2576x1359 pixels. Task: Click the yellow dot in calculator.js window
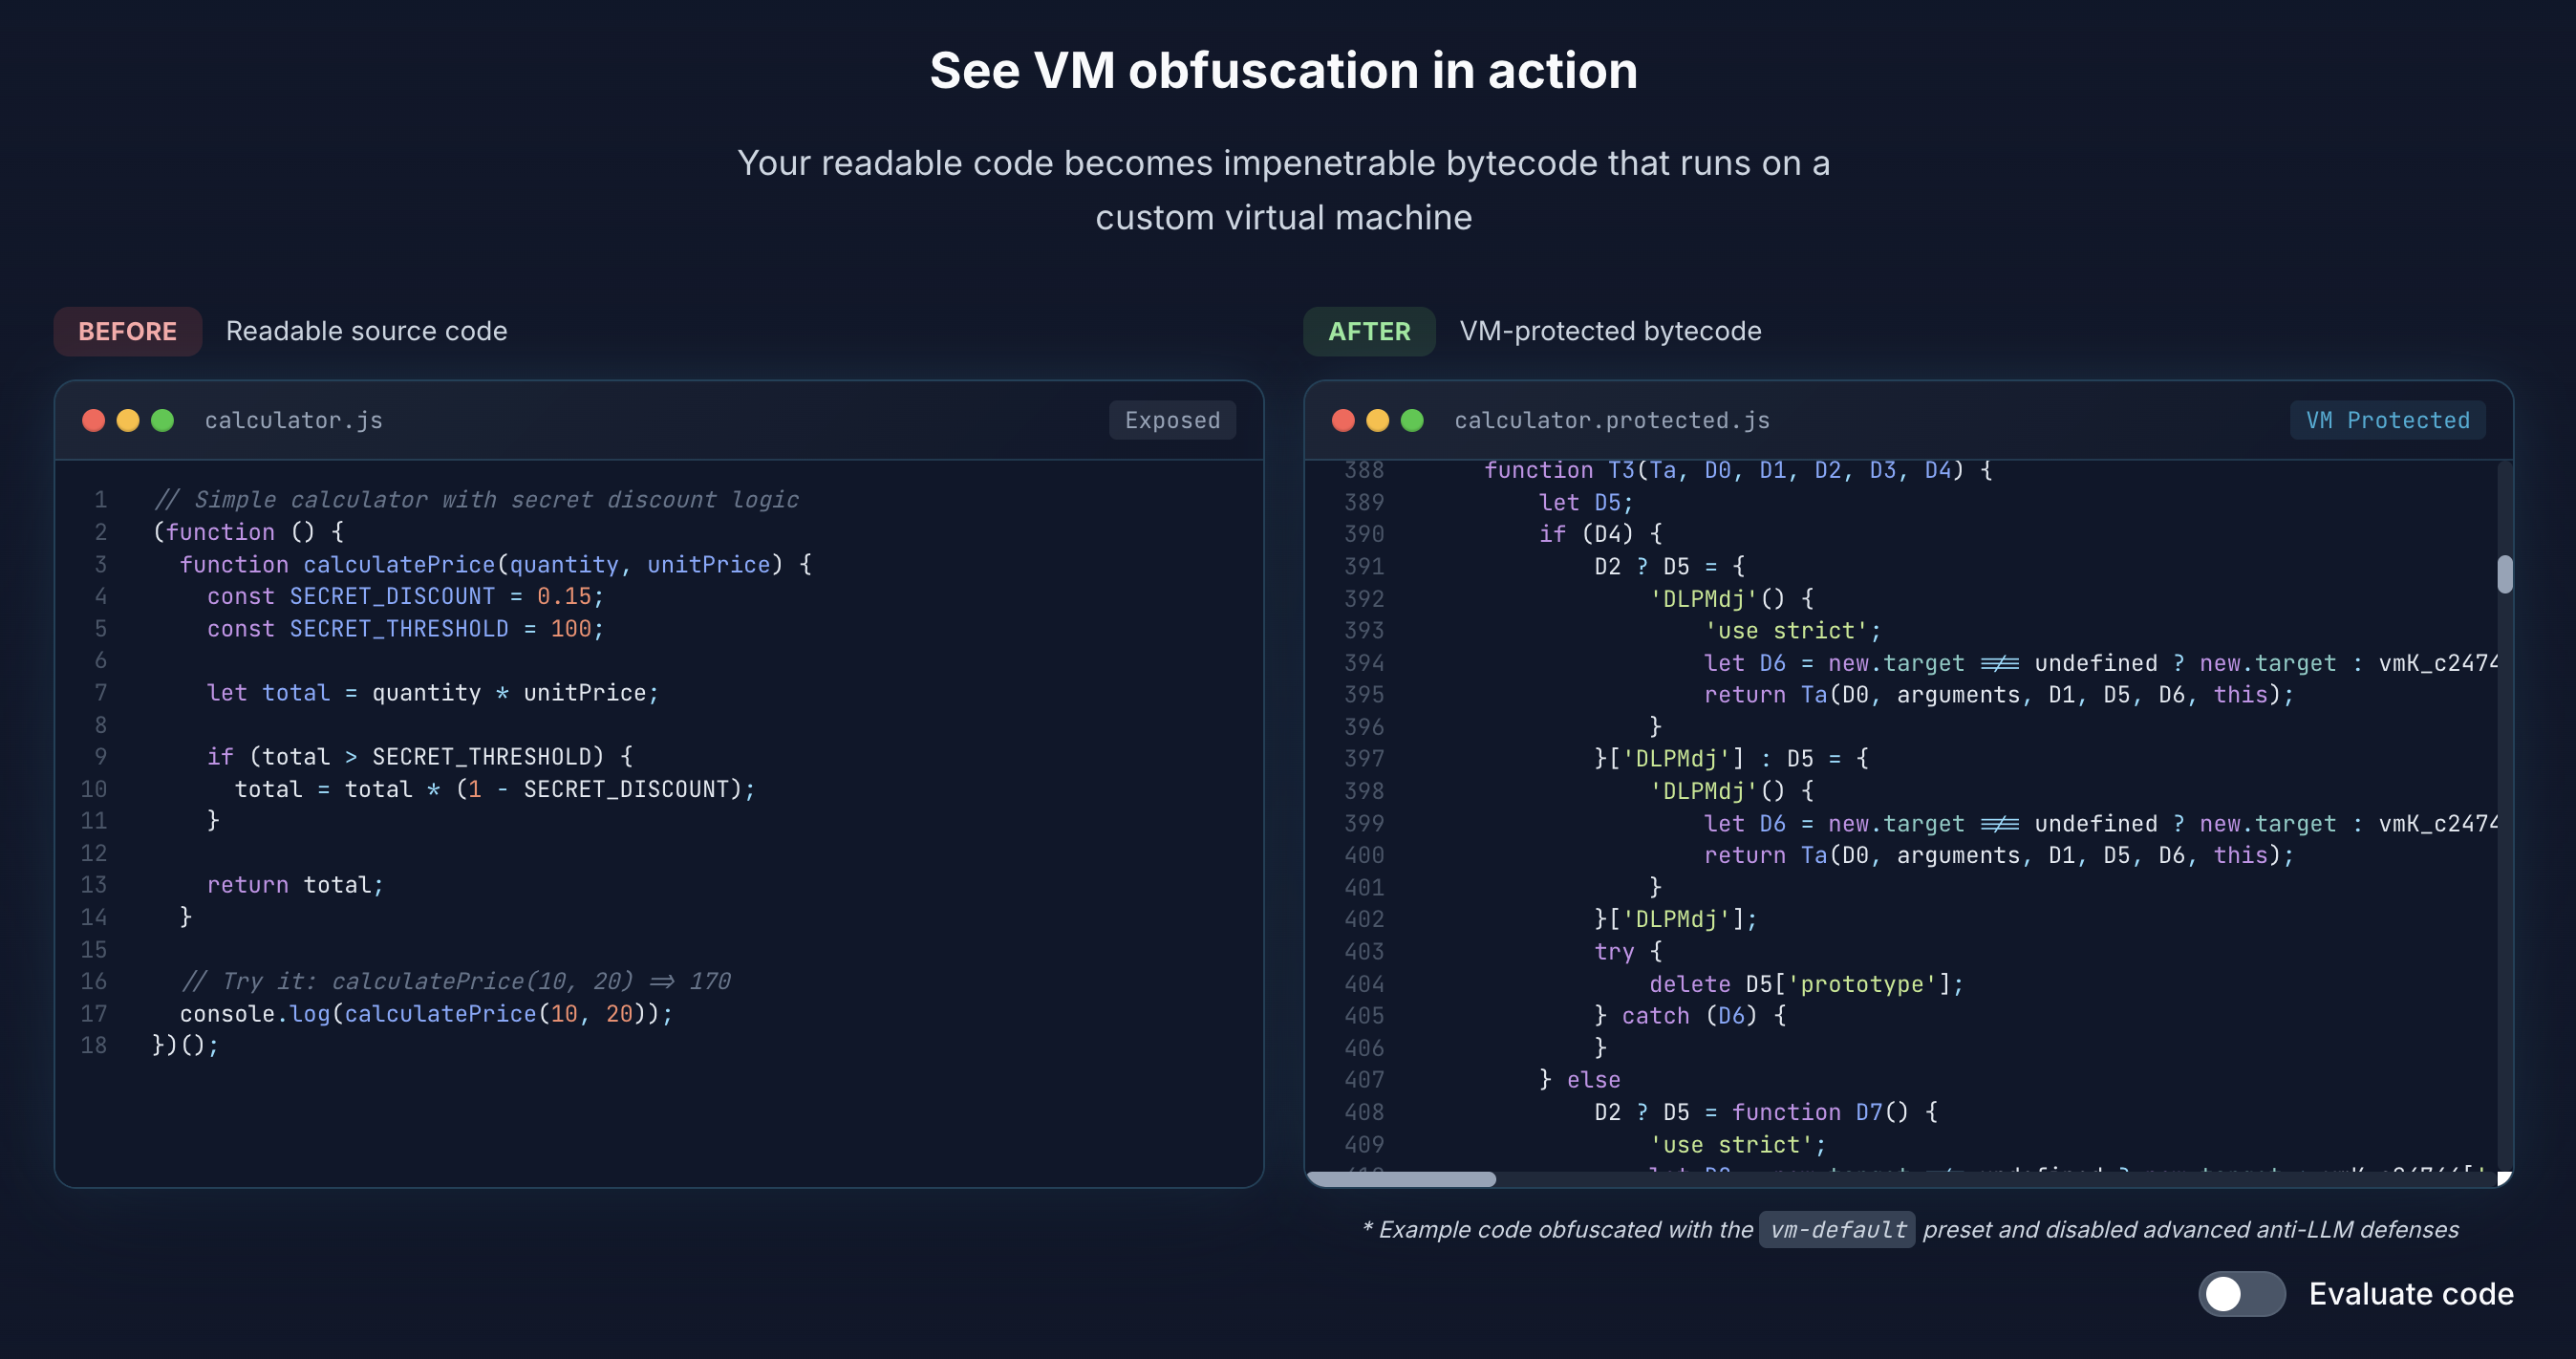tap(128, 420)
